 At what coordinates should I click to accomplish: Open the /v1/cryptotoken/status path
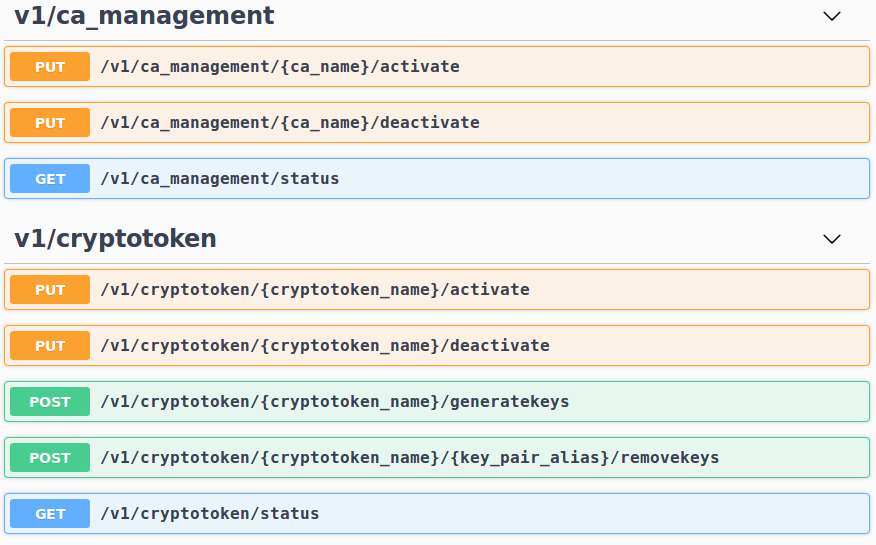coord(210,514)
